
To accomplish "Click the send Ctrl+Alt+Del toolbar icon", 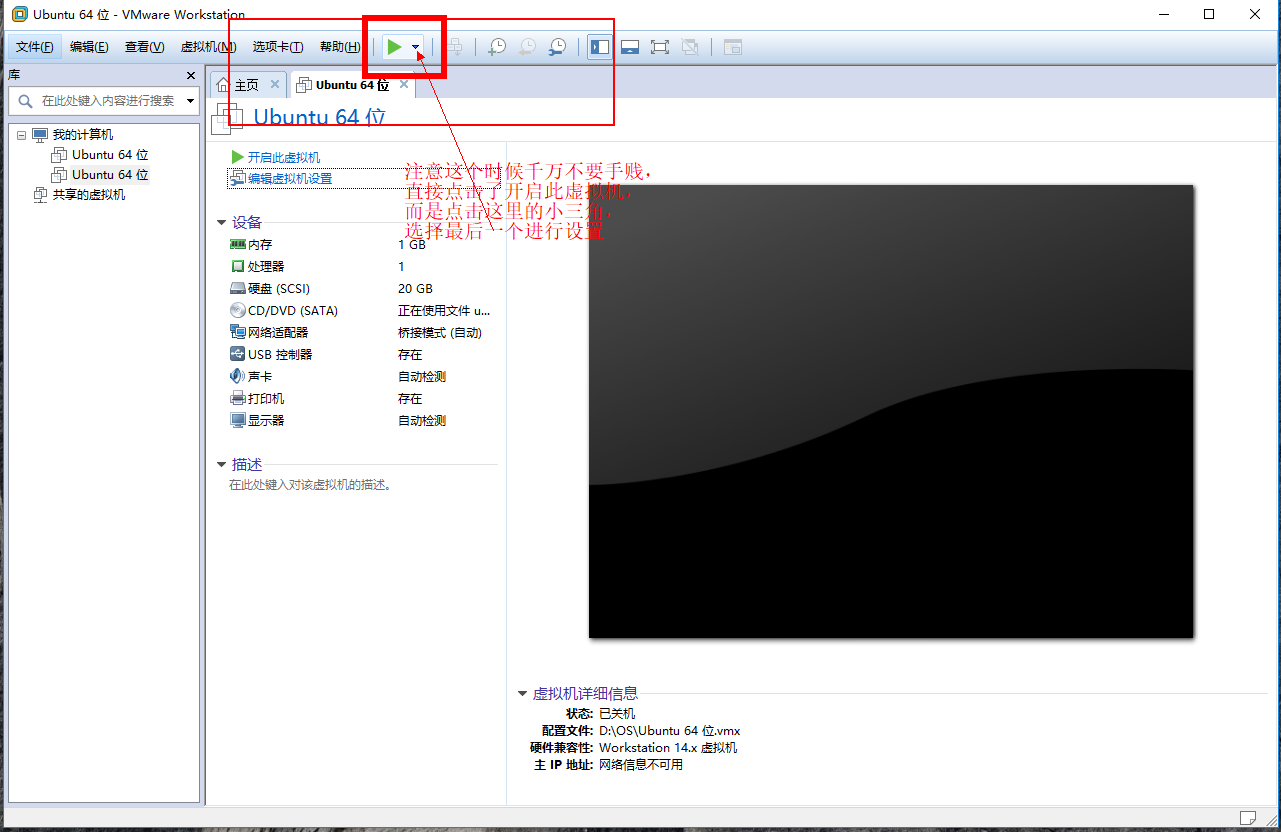I will 455,47.
